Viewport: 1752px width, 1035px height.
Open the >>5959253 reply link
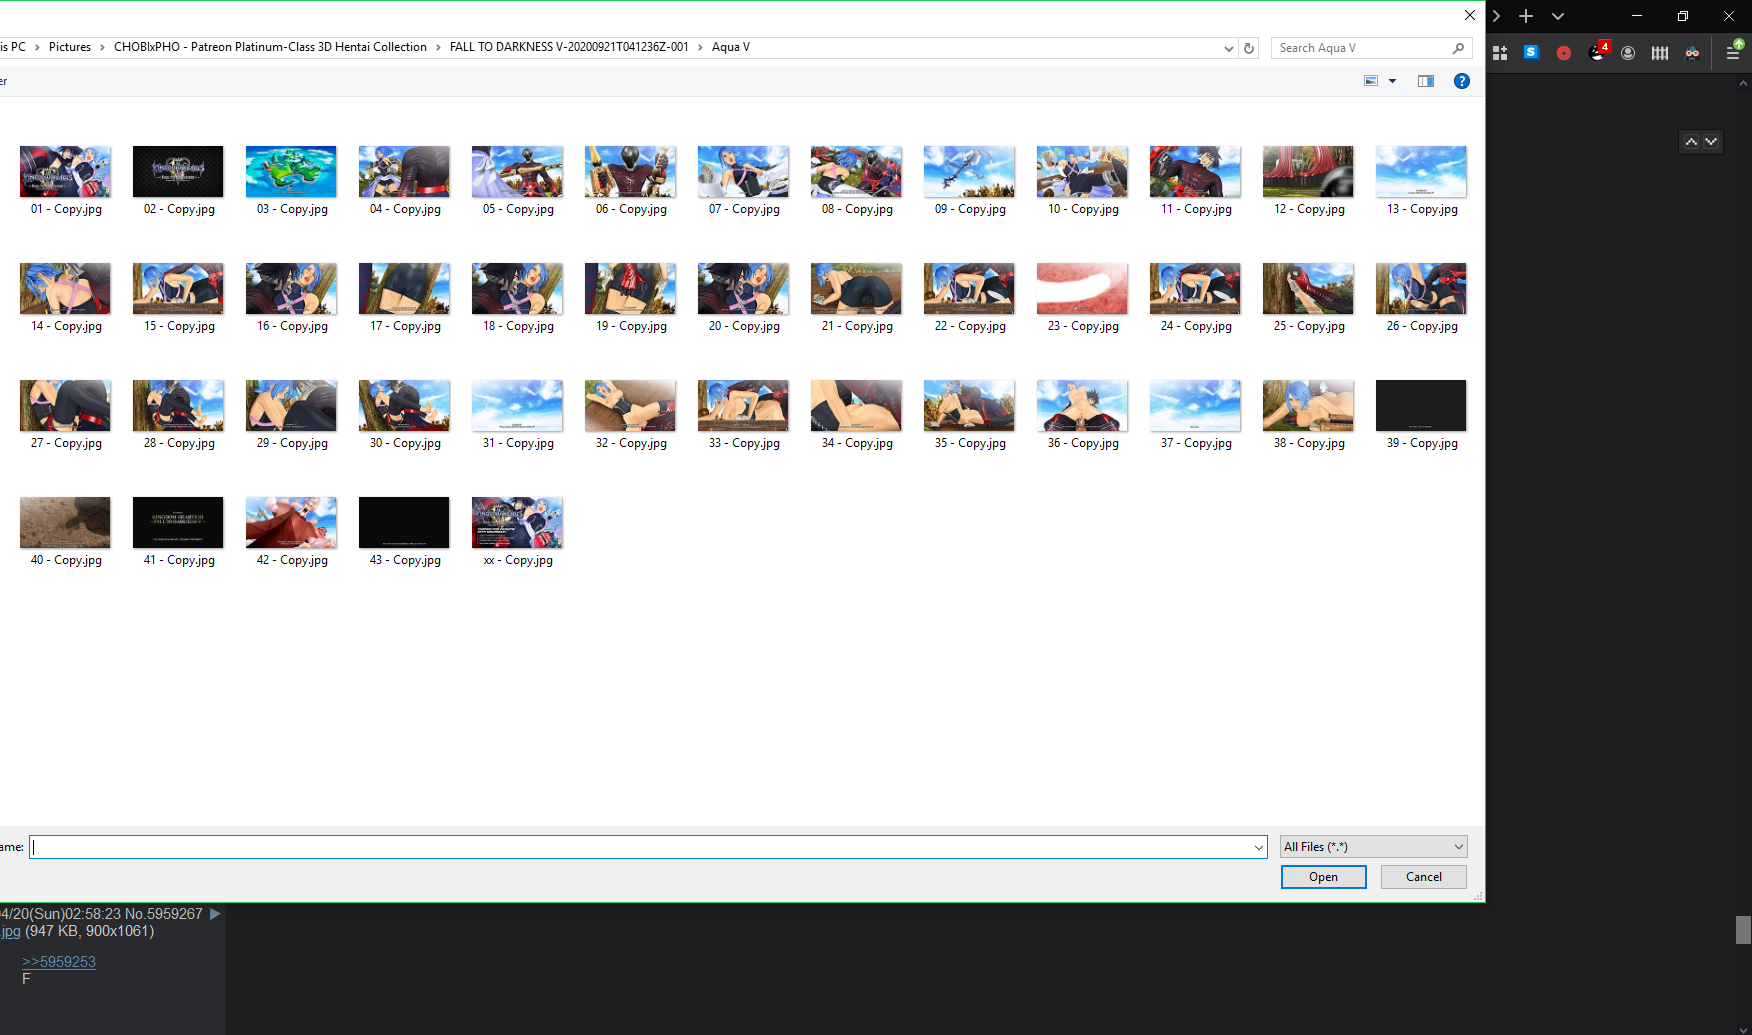click(59, 962)
